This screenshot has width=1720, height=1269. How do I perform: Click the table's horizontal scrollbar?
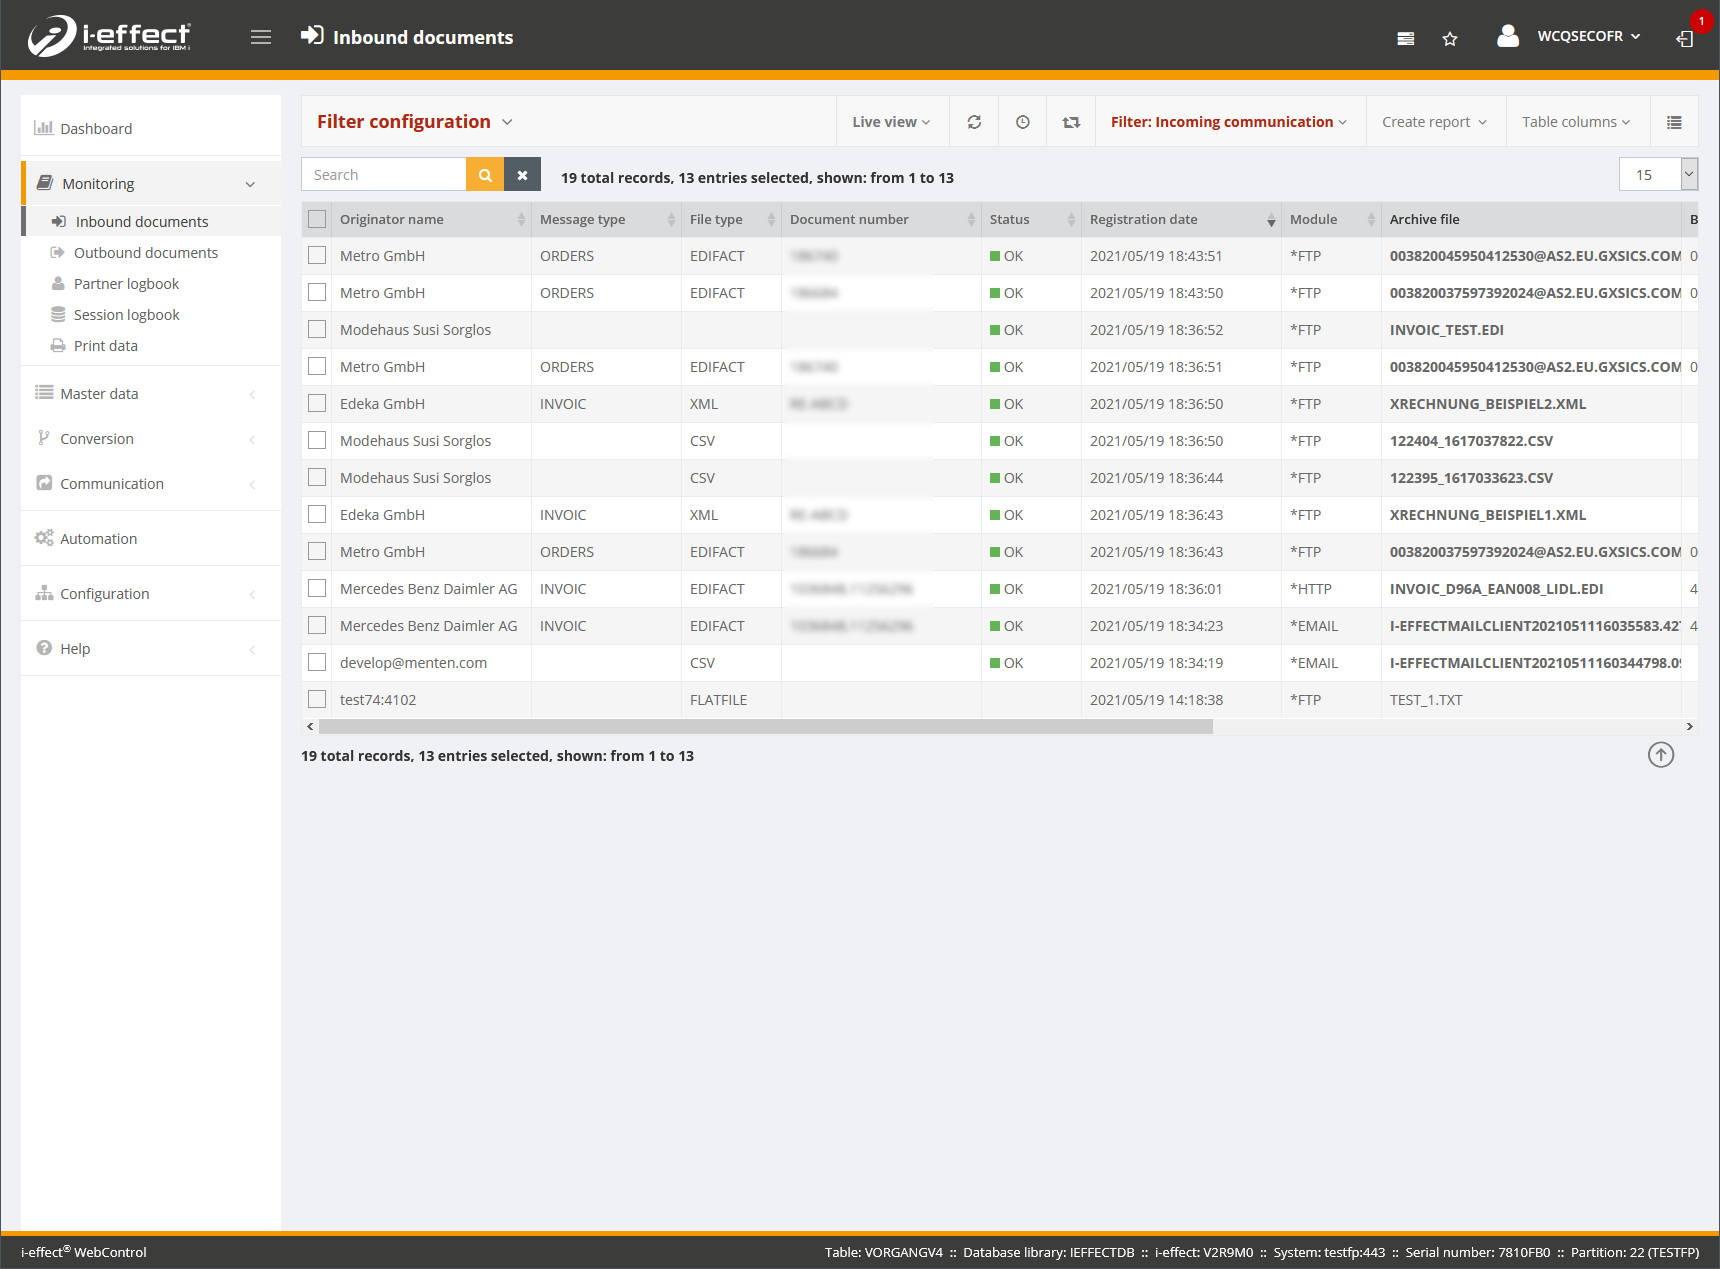click(765, 727)
